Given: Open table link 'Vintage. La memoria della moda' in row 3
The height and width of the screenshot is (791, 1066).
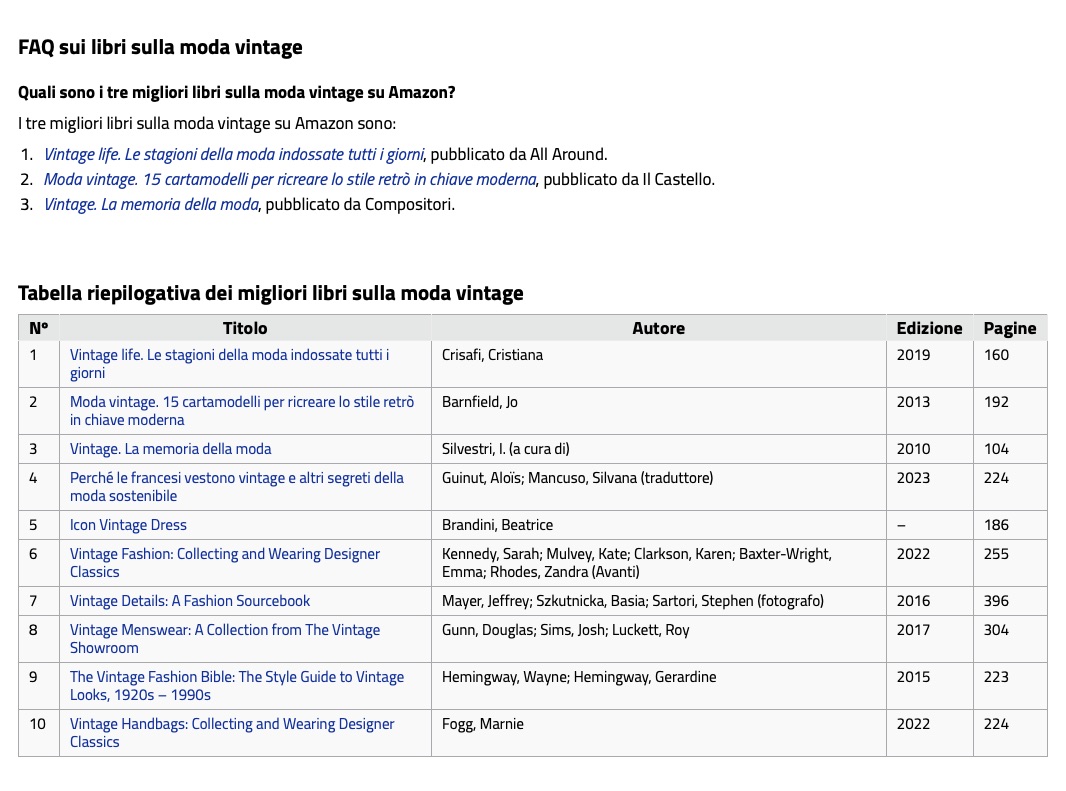Looking at the screenshot, I should pyautogui.click(x=171, y=449).
